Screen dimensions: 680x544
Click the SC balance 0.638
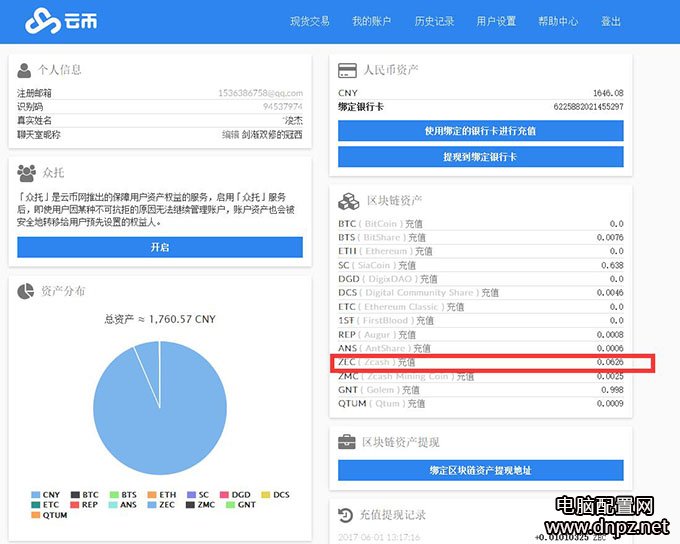coord(612,265)
